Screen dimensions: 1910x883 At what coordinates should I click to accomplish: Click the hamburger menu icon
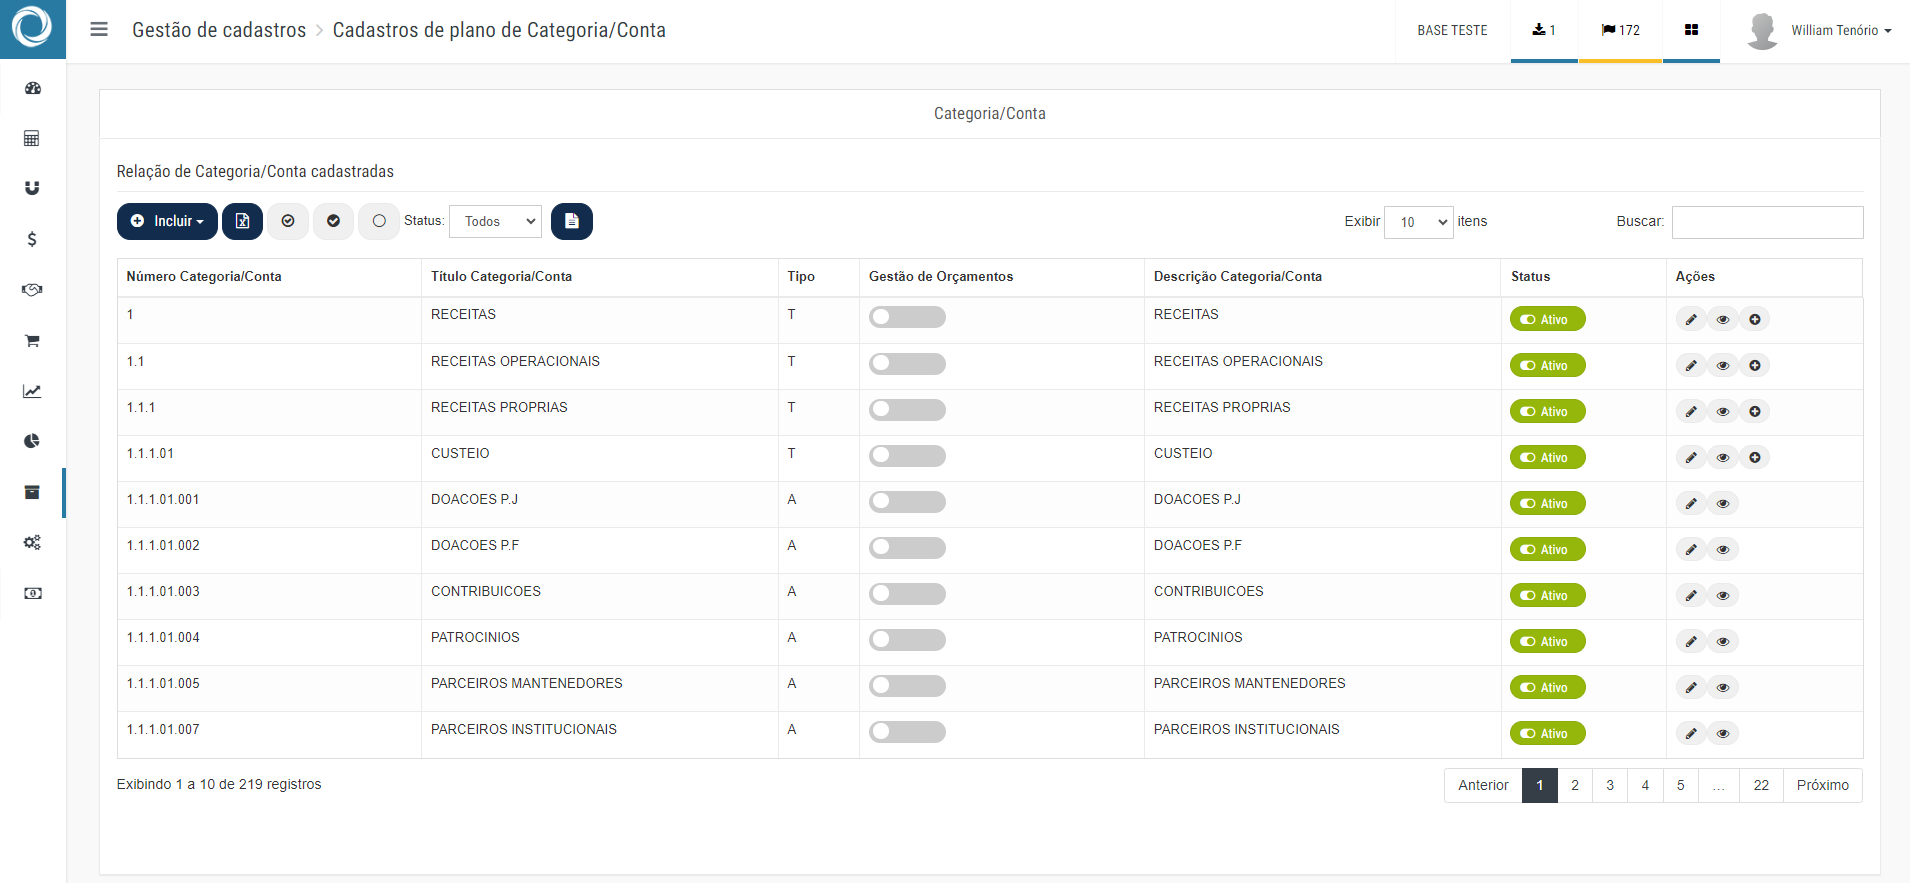coord(99,29)
